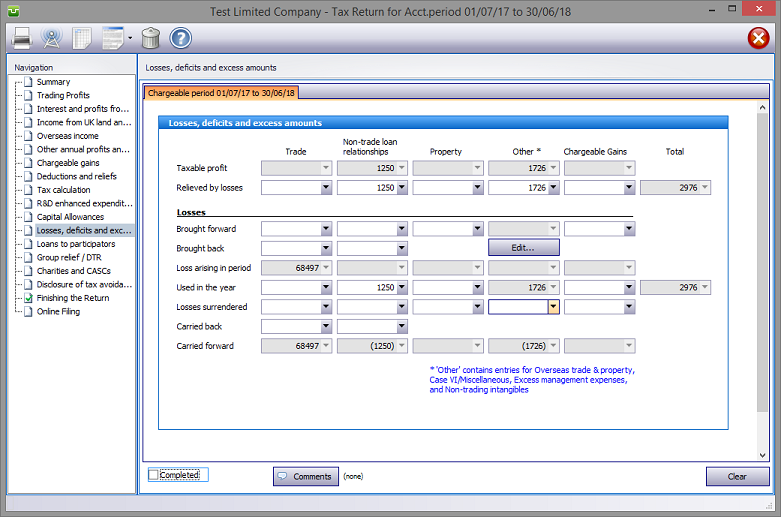Open Brought forward Trade dropdown arrow
Viewport: 781px width, 517px height.
326,229
